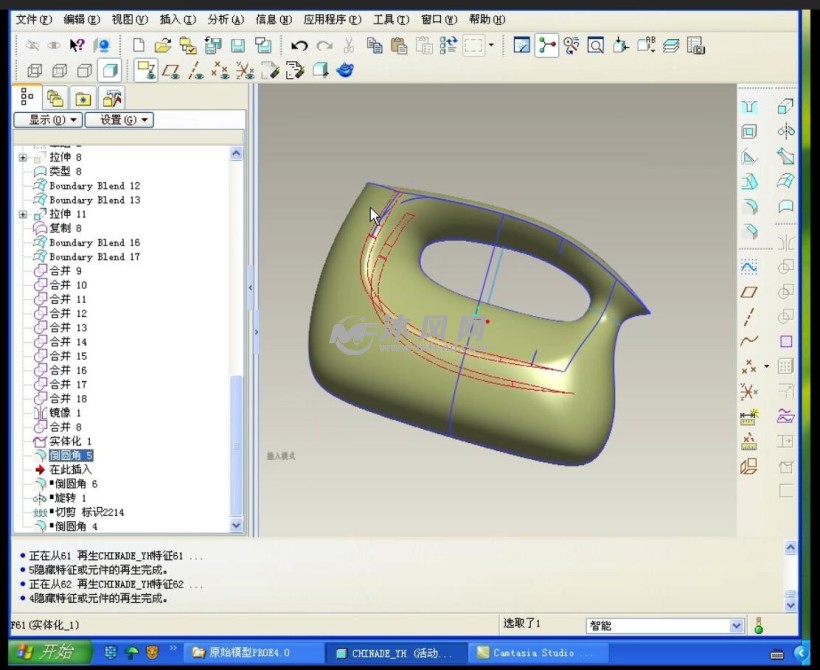Open the 编辑(E) menu

(x=82, y=19)
